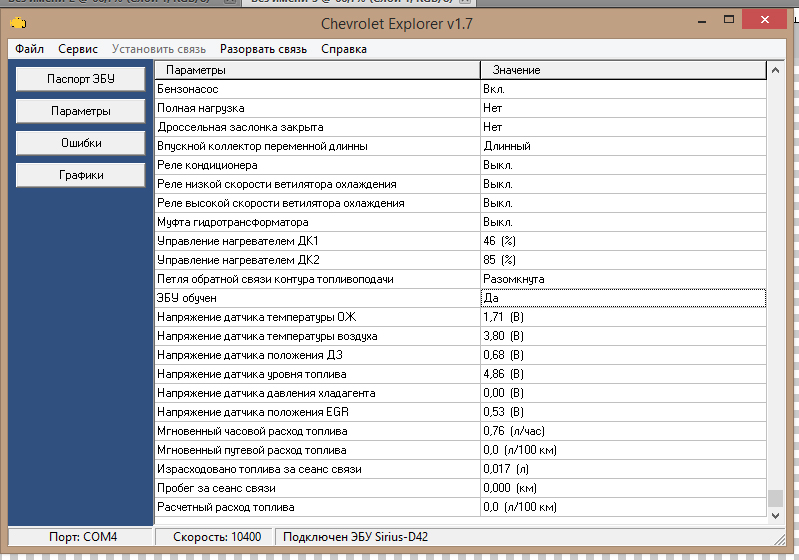Select Управление нагревателем ДК2 row

tap(460, 260)
